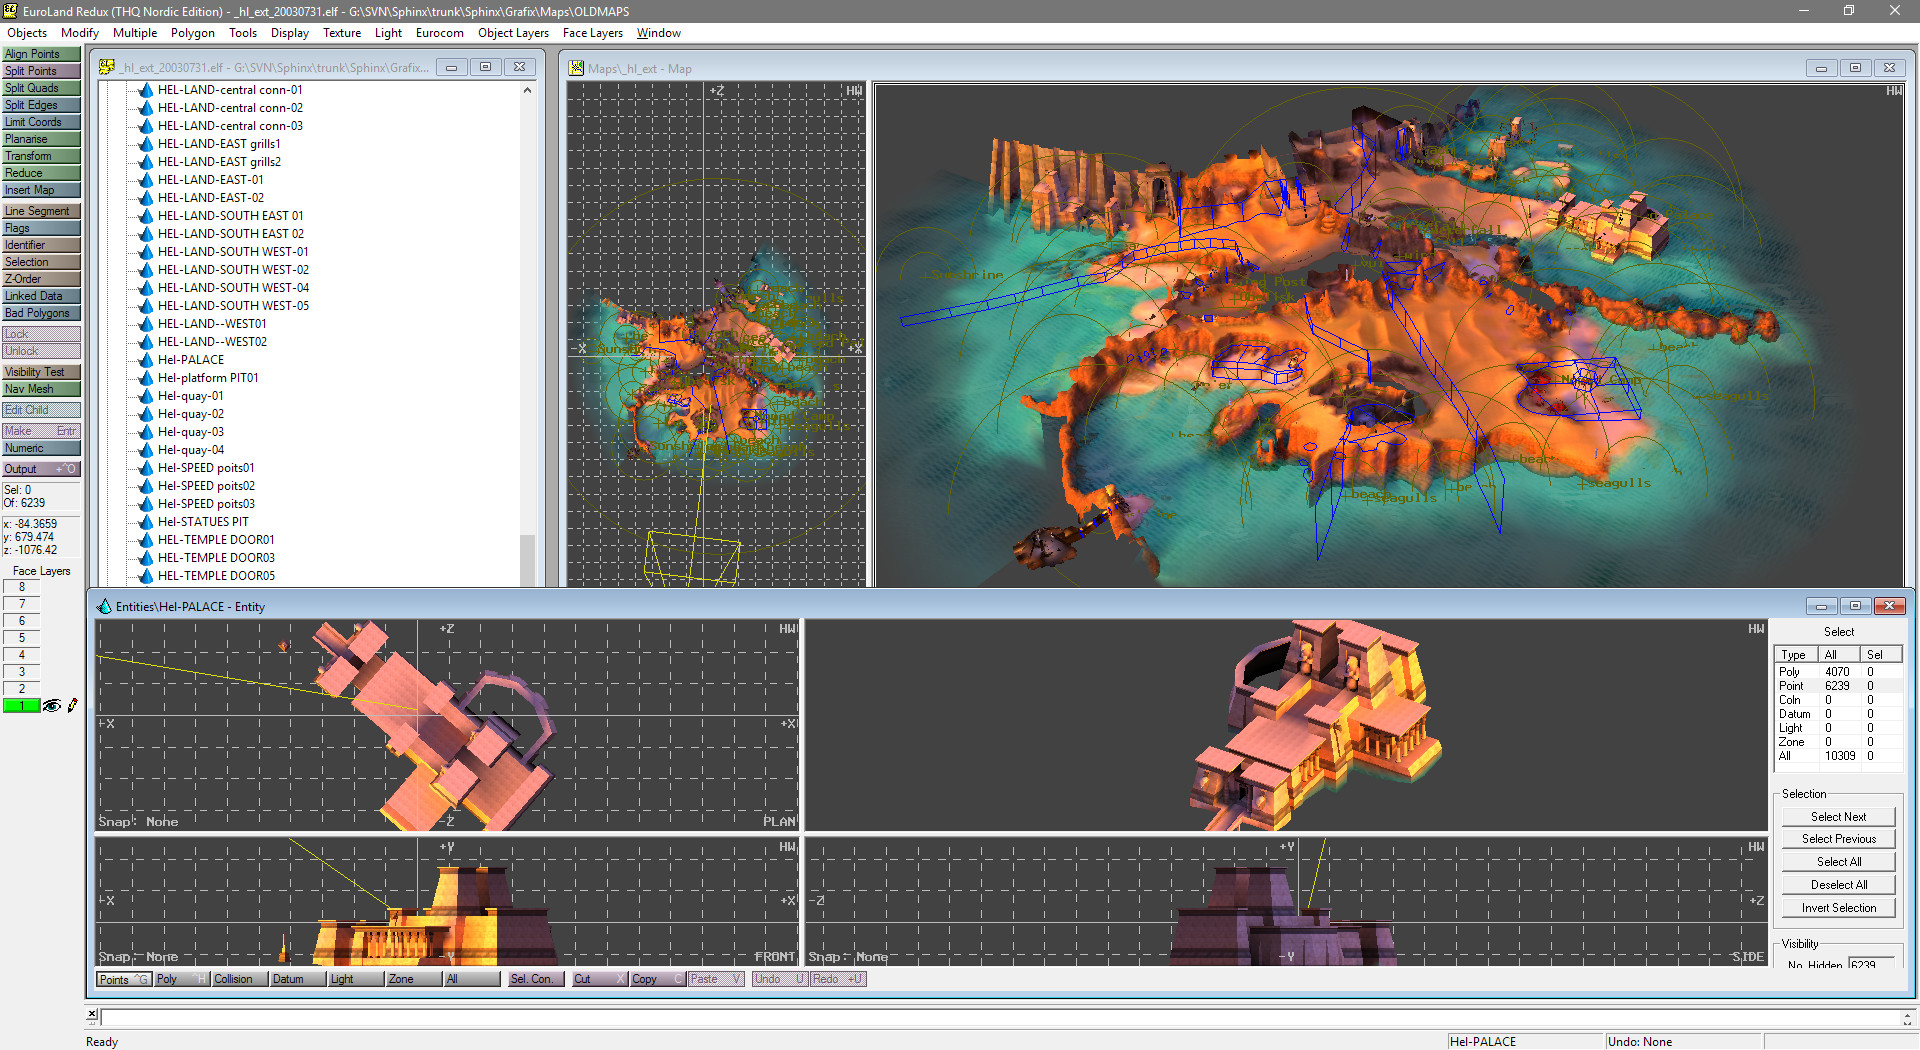The width and height of the screenshot is (1920, 1050).
Task: Click the Invert Selection button
Action: coord(1838,907)
